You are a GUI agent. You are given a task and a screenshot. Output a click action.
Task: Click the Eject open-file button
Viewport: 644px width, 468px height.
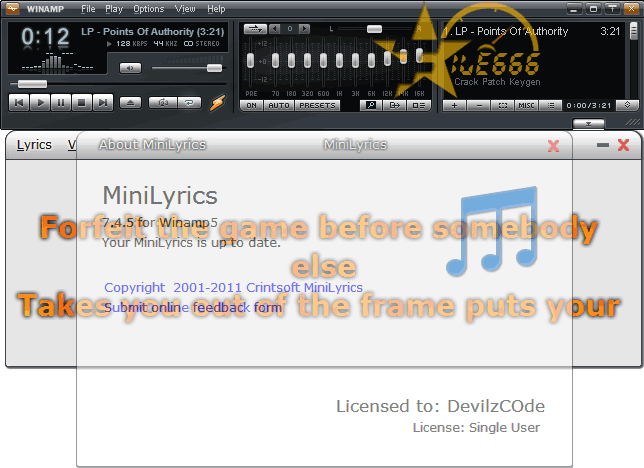pyautogui.click(x=130, y=103)
